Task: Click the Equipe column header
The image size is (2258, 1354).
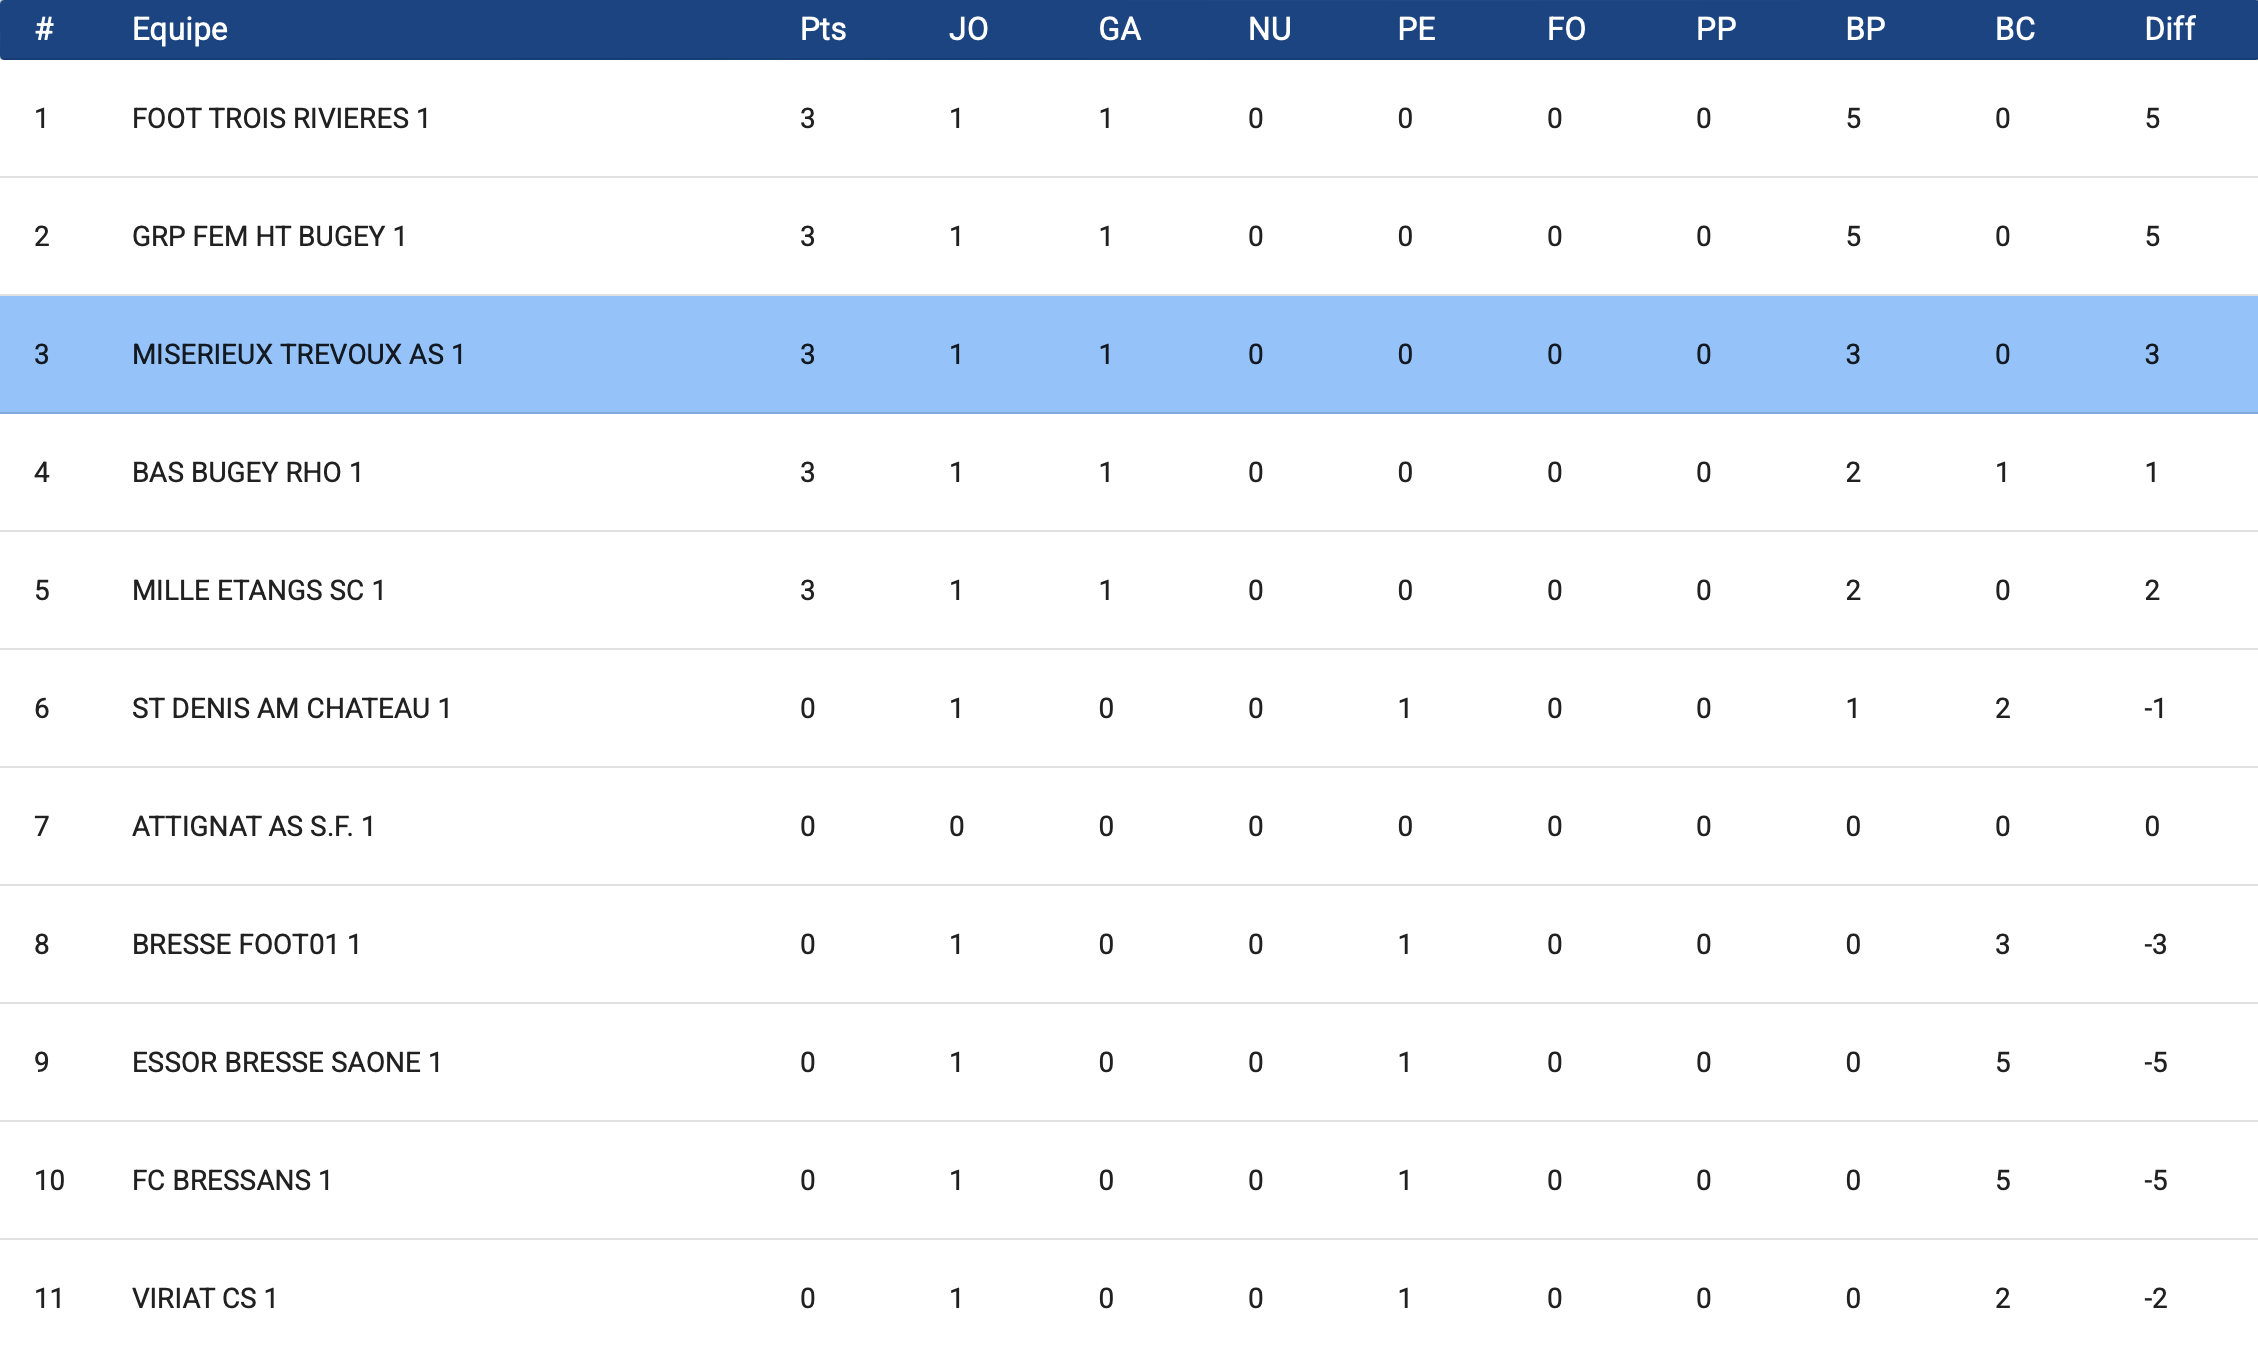Action: click(180, 29)
